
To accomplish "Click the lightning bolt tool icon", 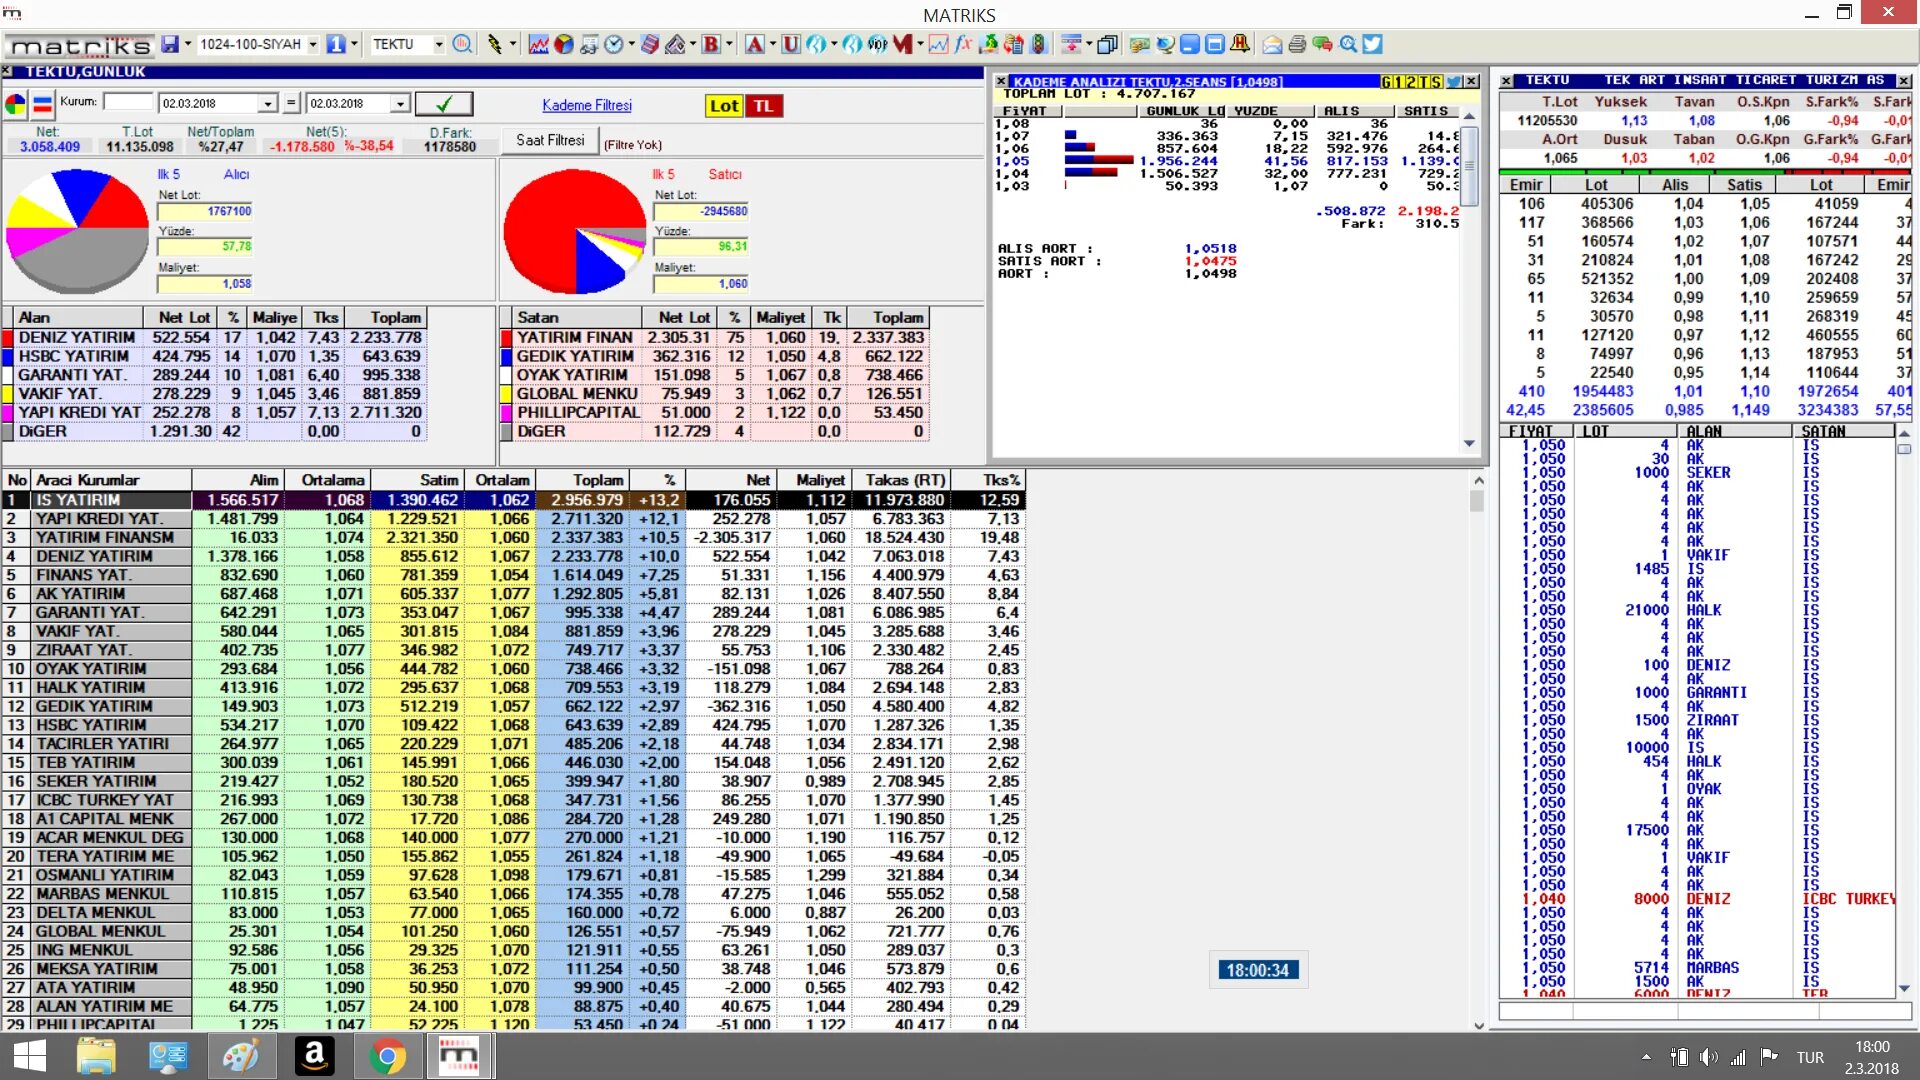I will [494, 44].
